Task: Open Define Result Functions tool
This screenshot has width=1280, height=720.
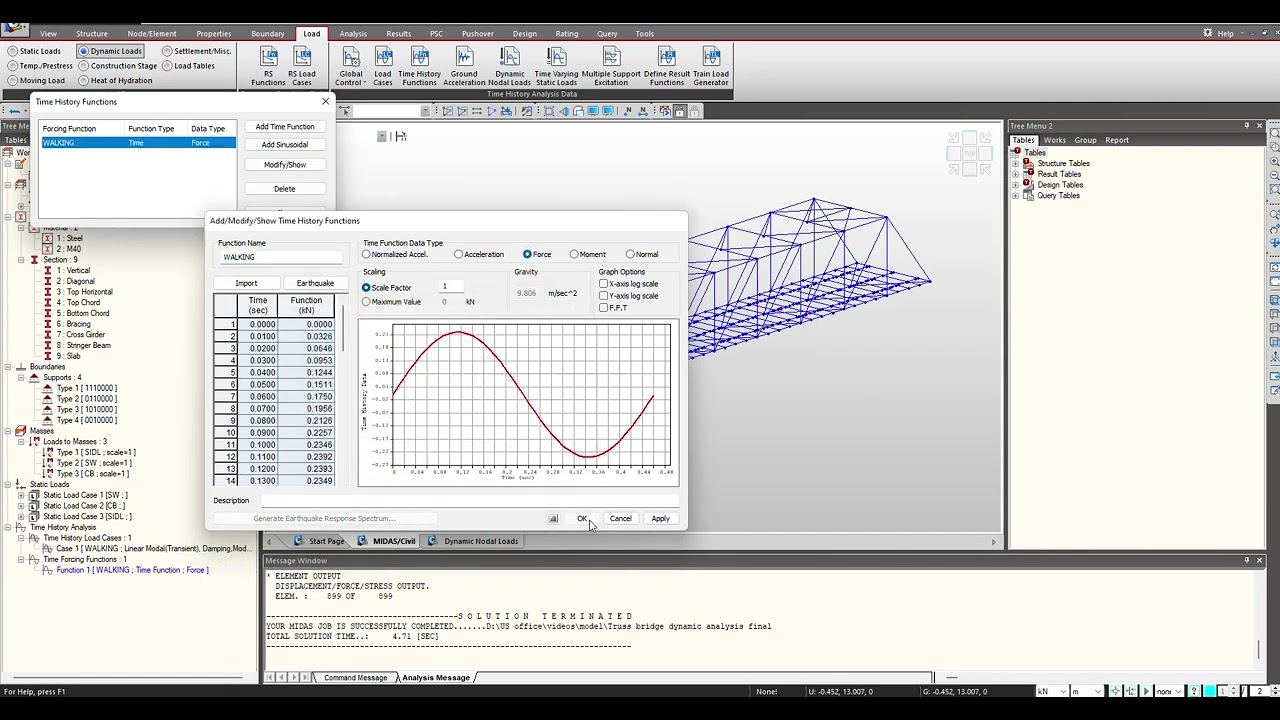Action: 666,66
